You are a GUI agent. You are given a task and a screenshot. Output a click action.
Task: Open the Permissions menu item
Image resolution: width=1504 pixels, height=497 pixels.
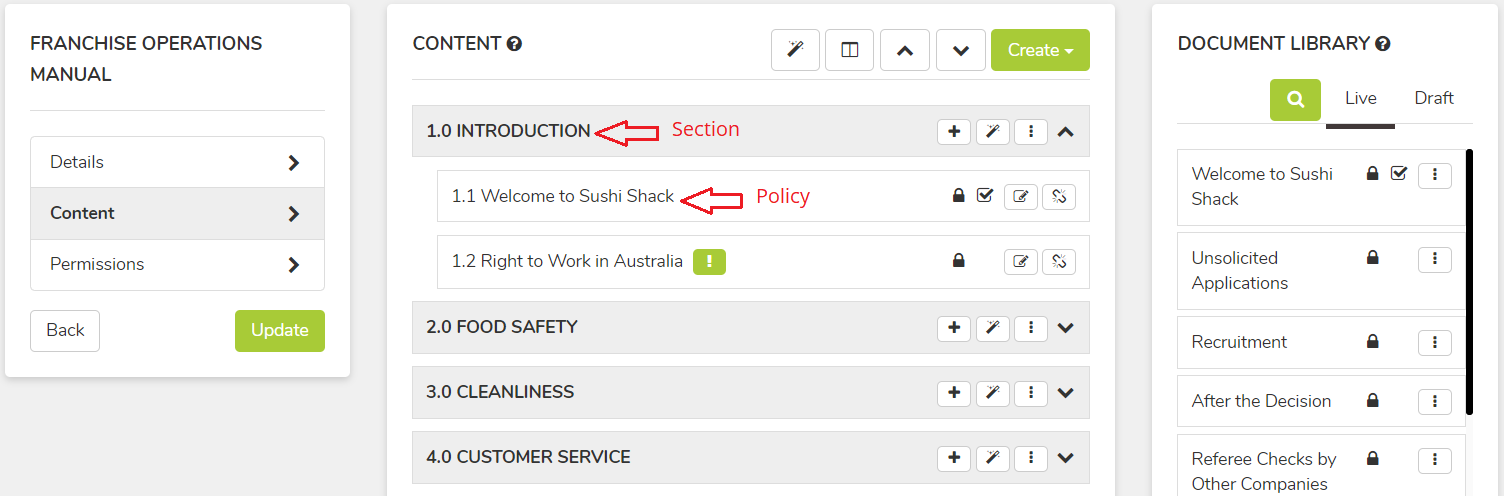pos(177,264)
